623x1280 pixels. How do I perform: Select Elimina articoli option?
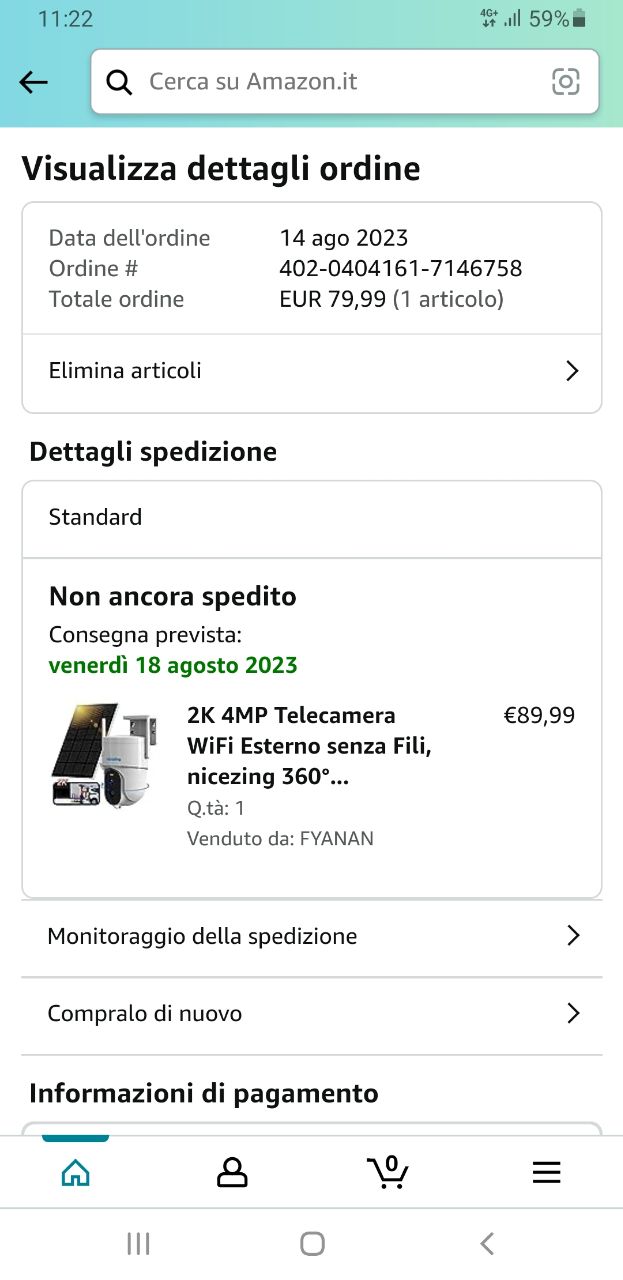coord(125,371)
